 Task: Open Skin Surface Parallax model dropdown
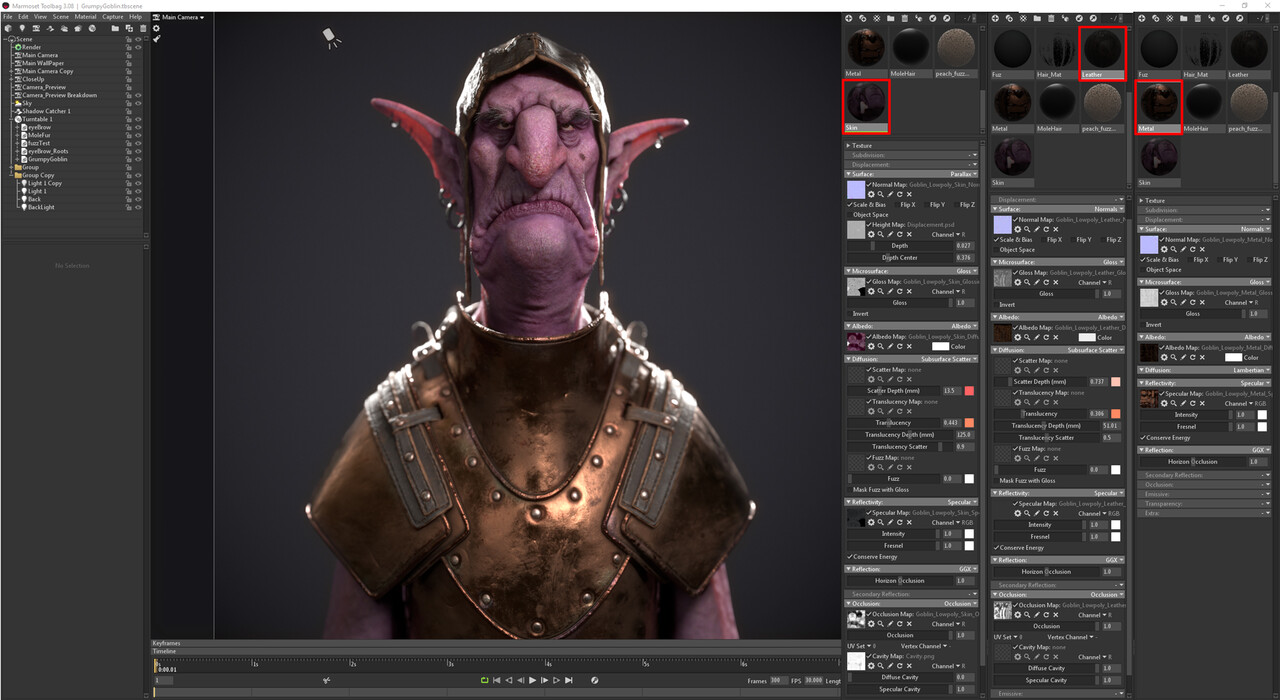[x=962, y=174]
